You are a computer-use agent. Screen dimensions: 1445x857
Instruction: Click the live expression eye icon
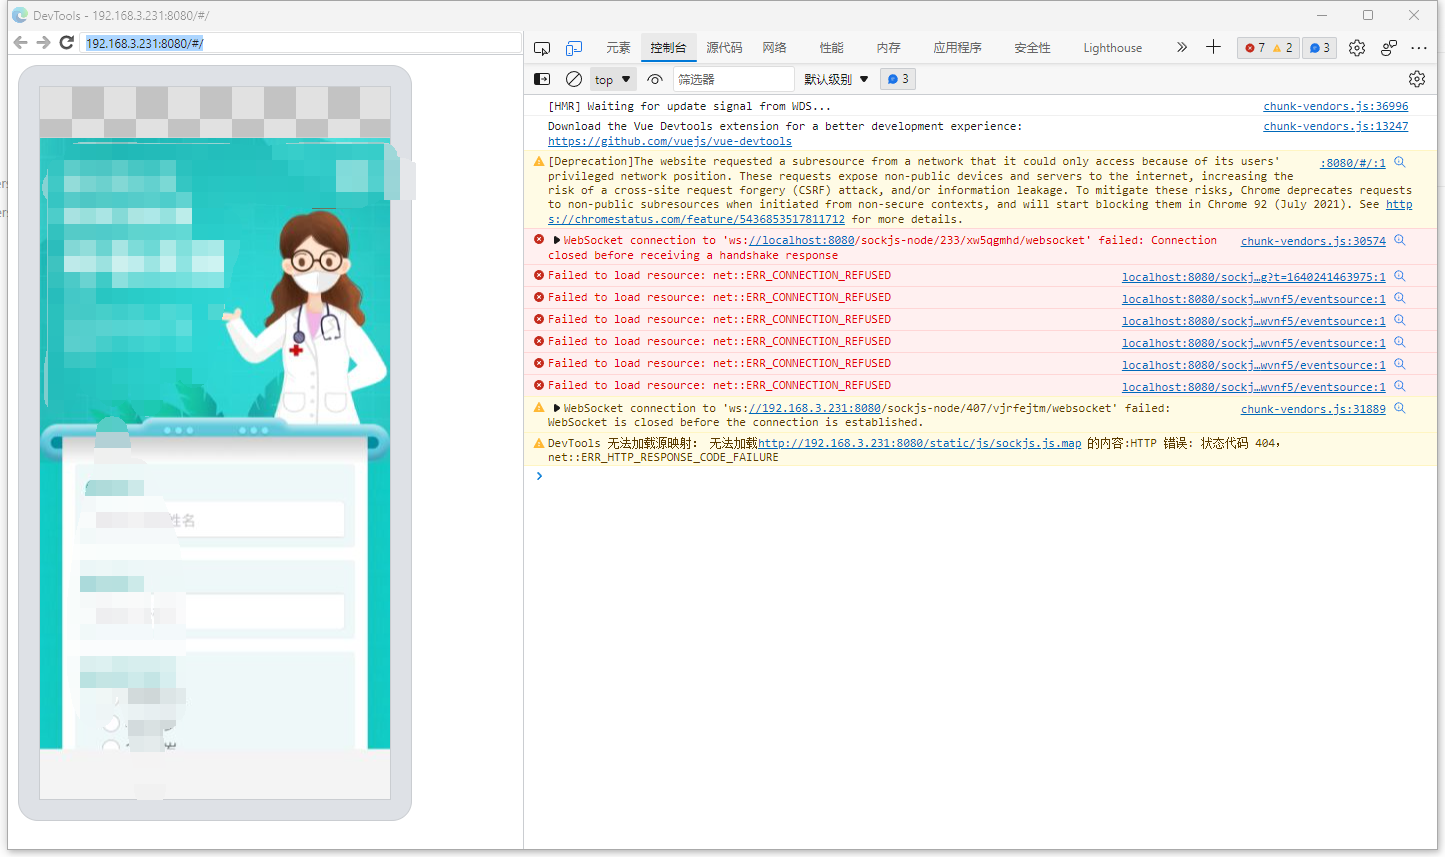tap(655, 79)
